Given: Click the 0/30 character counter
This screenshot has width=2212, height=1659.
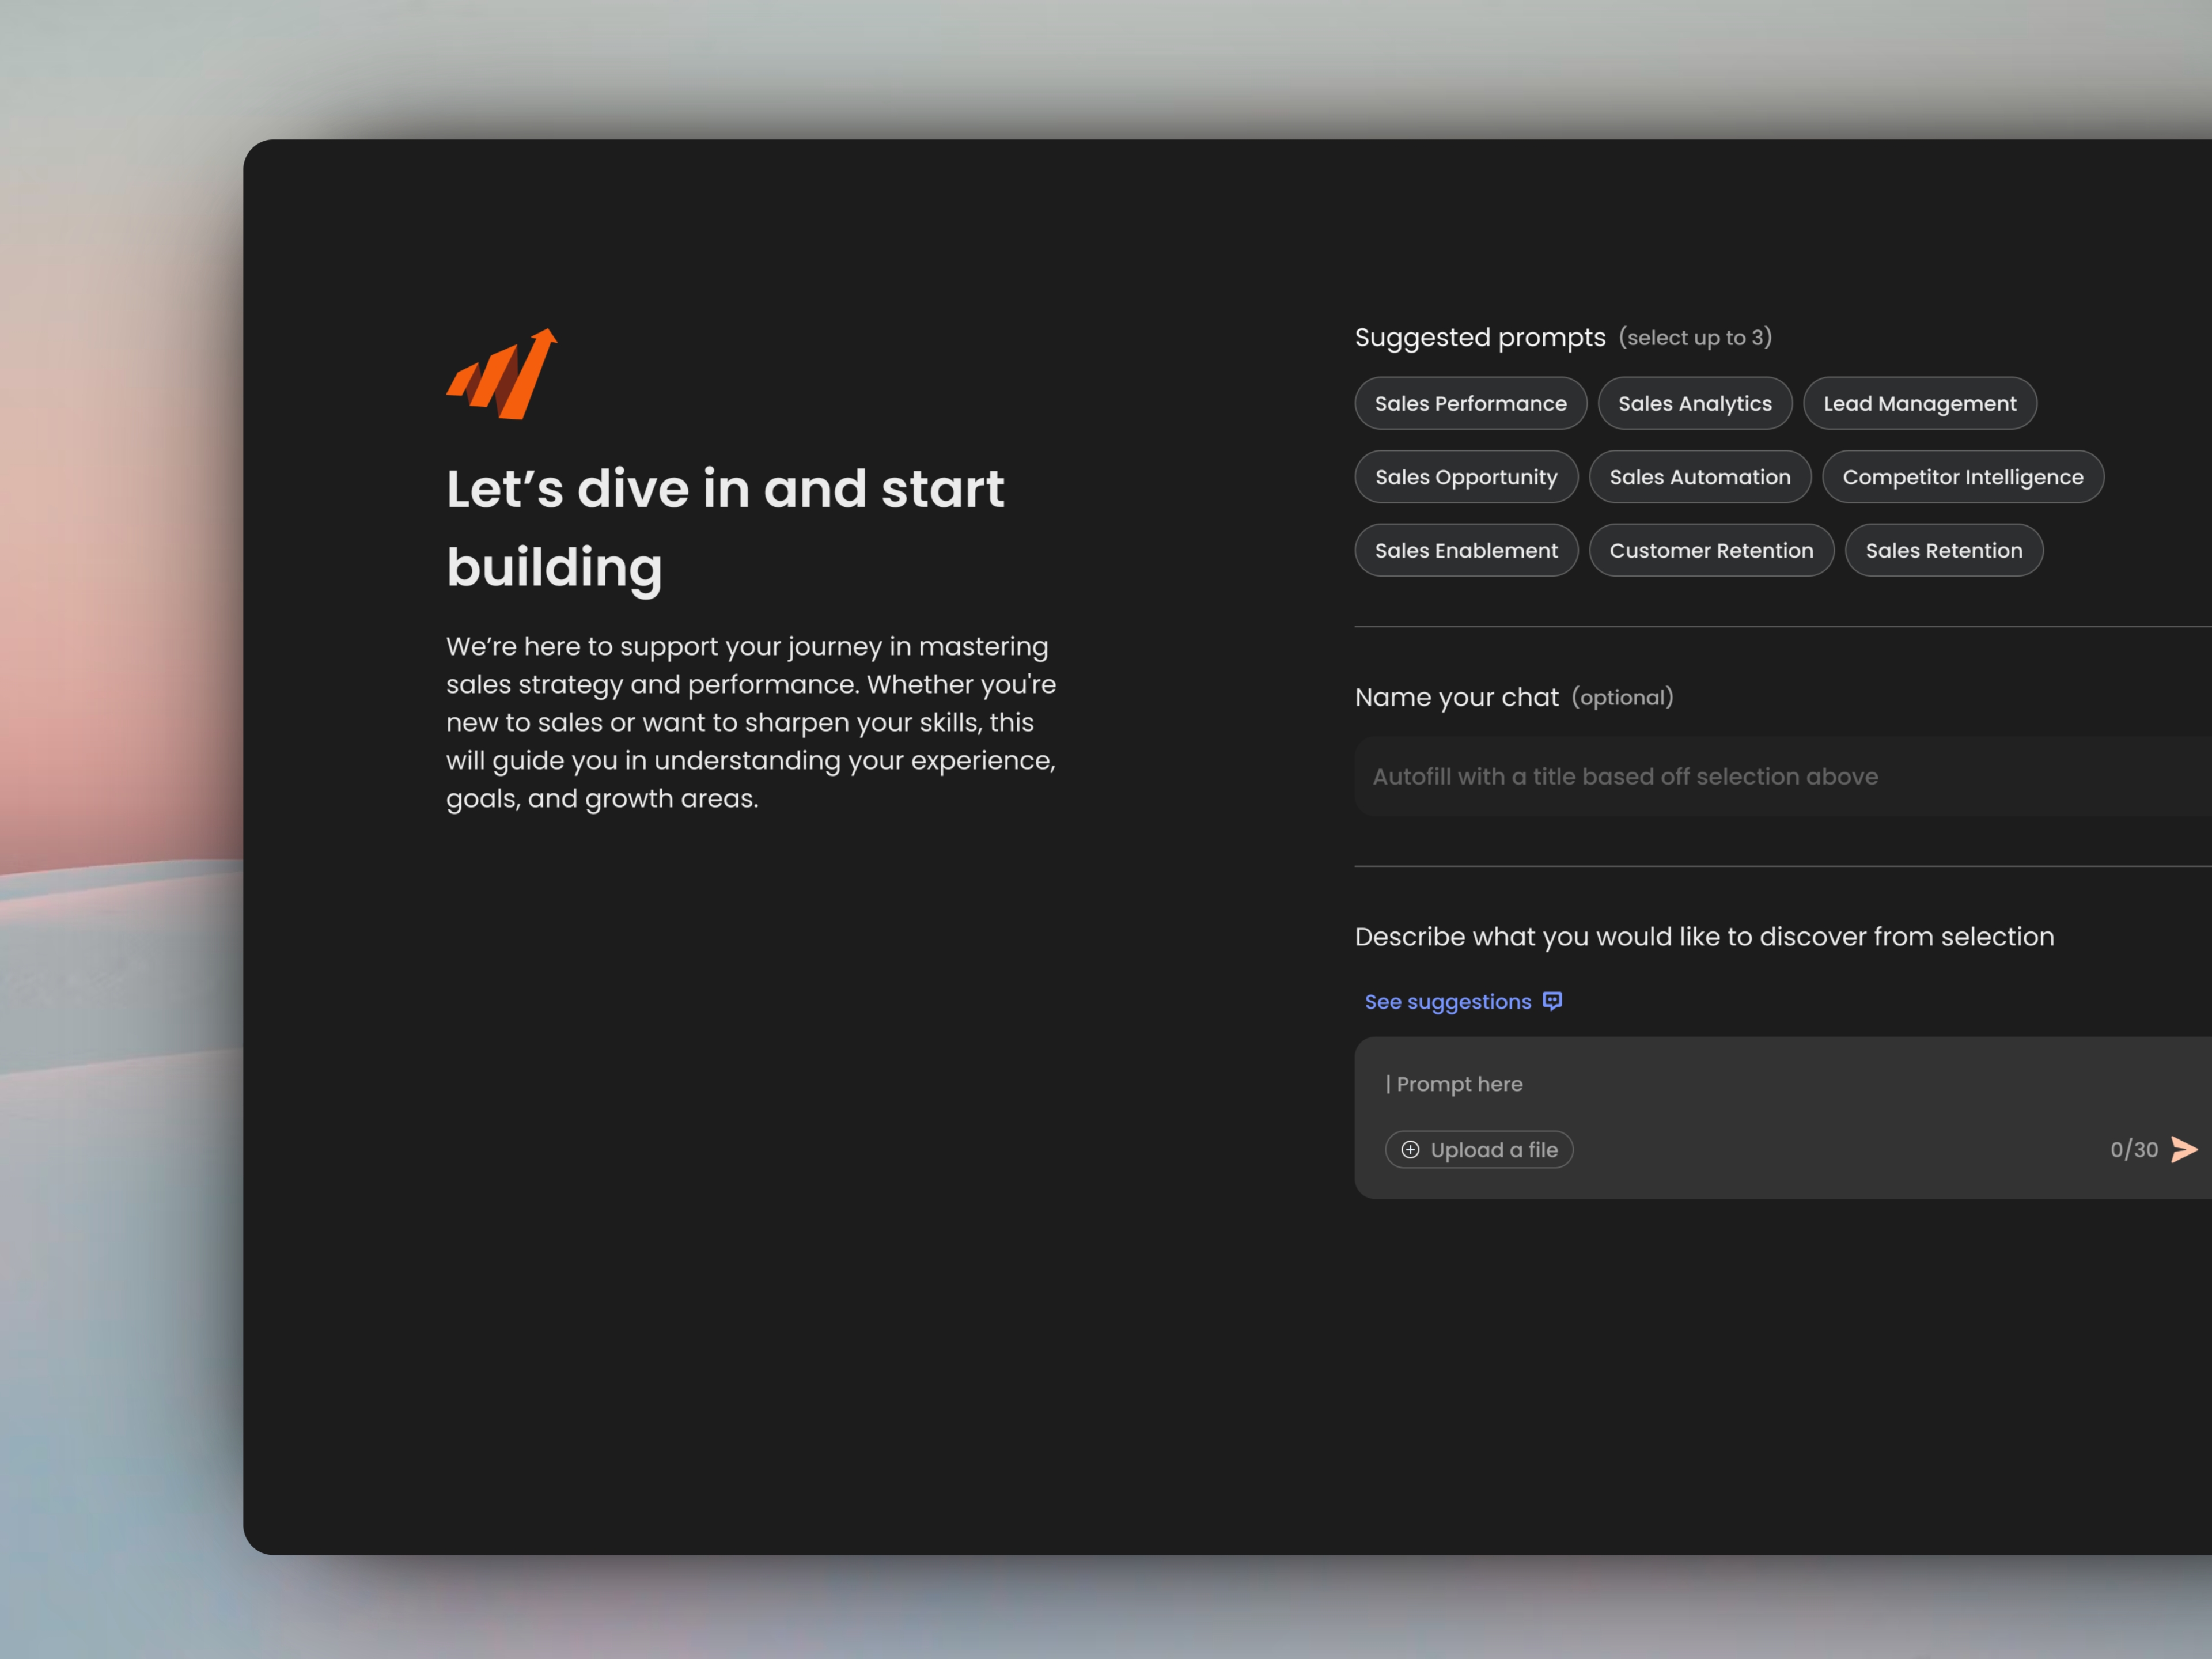Looking at the screenshot, I should click(2133, 1150).
